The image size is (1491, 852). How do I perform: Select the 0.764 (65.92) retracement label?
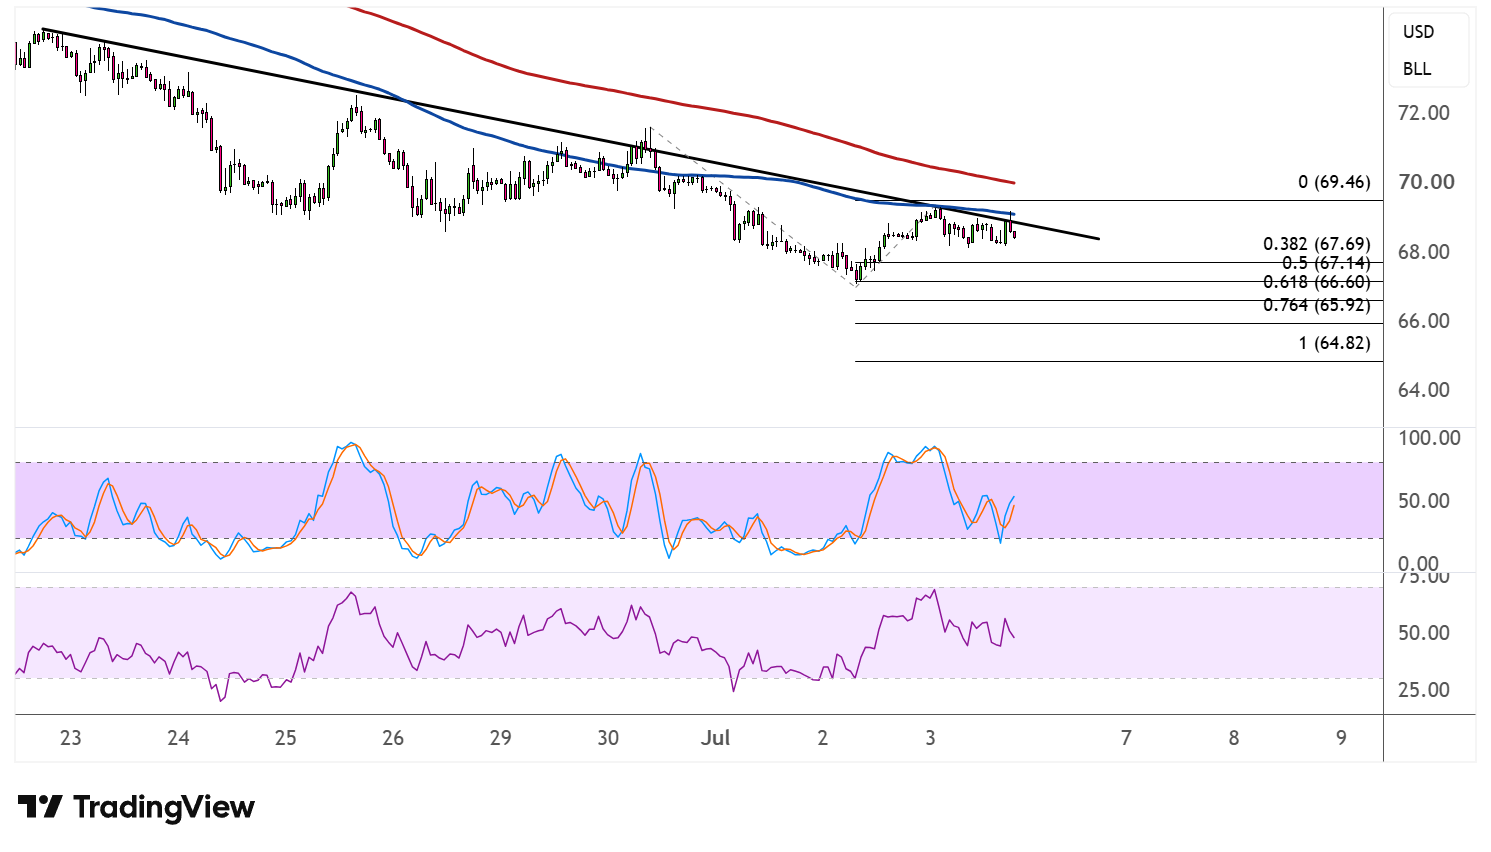click(1317, 304)
